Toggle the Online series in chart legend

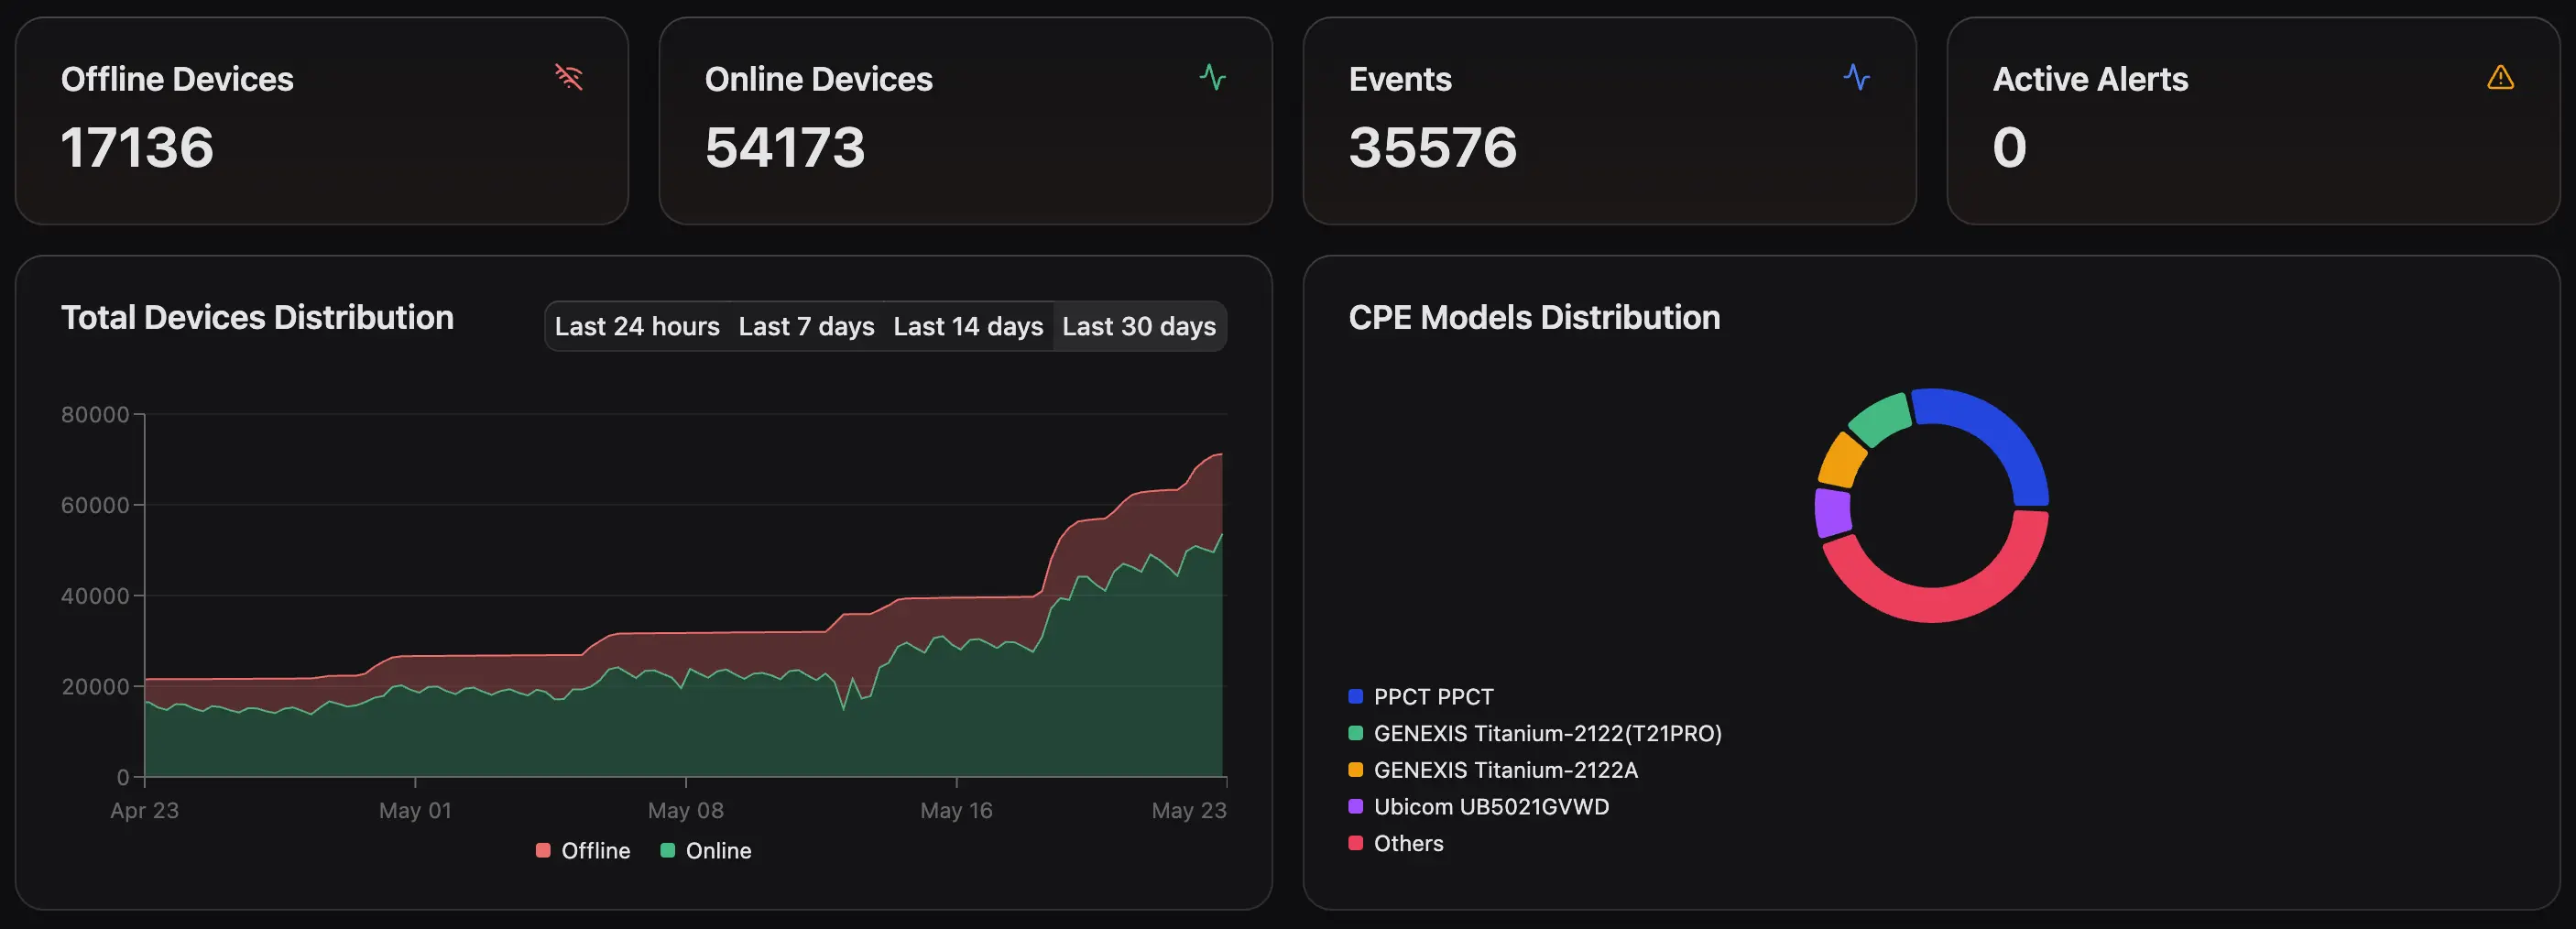[706, 850]
